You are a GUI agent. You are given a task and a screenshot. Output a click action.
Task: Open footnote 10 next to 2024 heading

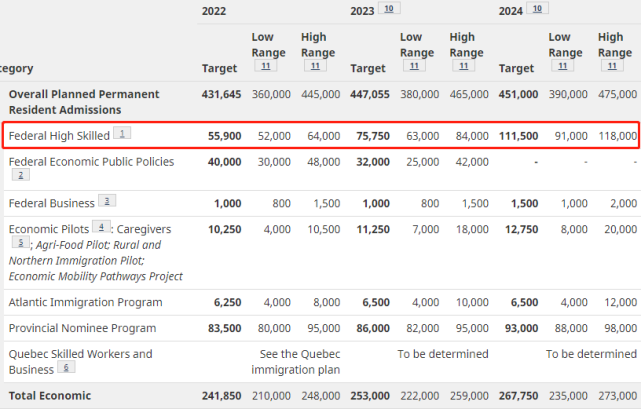pyautogui.click(x=537, y=8)
